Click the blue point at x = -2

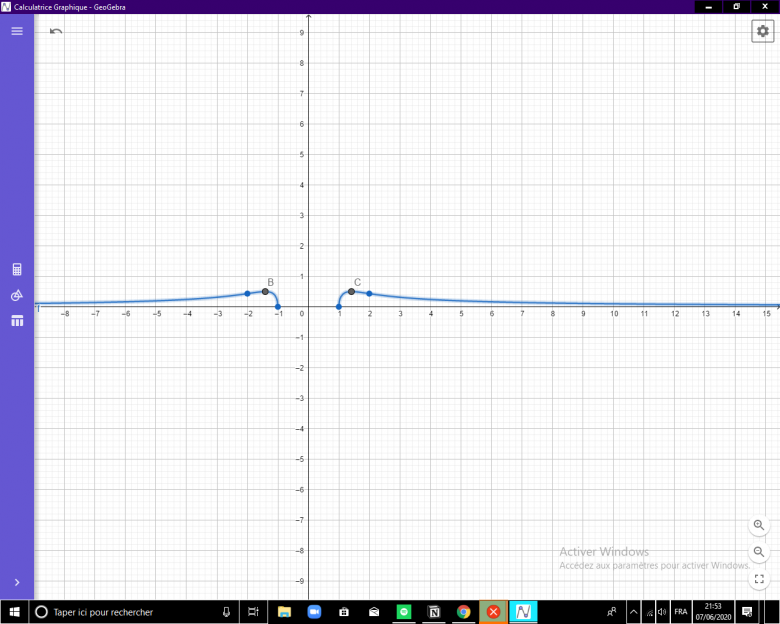247,293
